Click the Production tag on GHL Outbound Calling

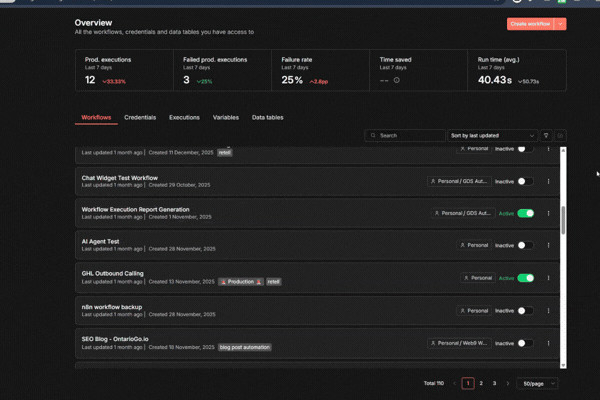pos(241,282)
